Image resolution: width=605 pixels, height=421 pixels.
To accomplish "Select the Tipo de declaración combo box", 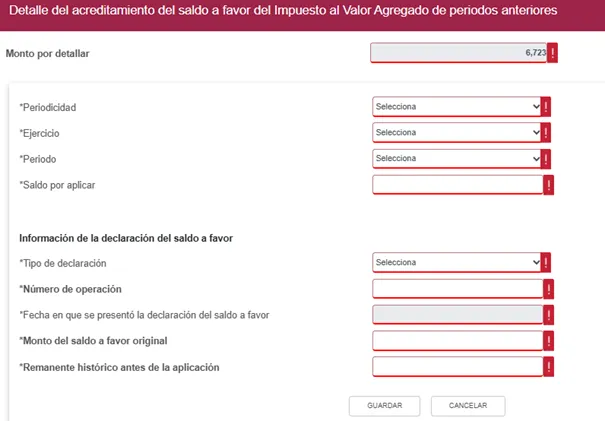I will 456,262.
